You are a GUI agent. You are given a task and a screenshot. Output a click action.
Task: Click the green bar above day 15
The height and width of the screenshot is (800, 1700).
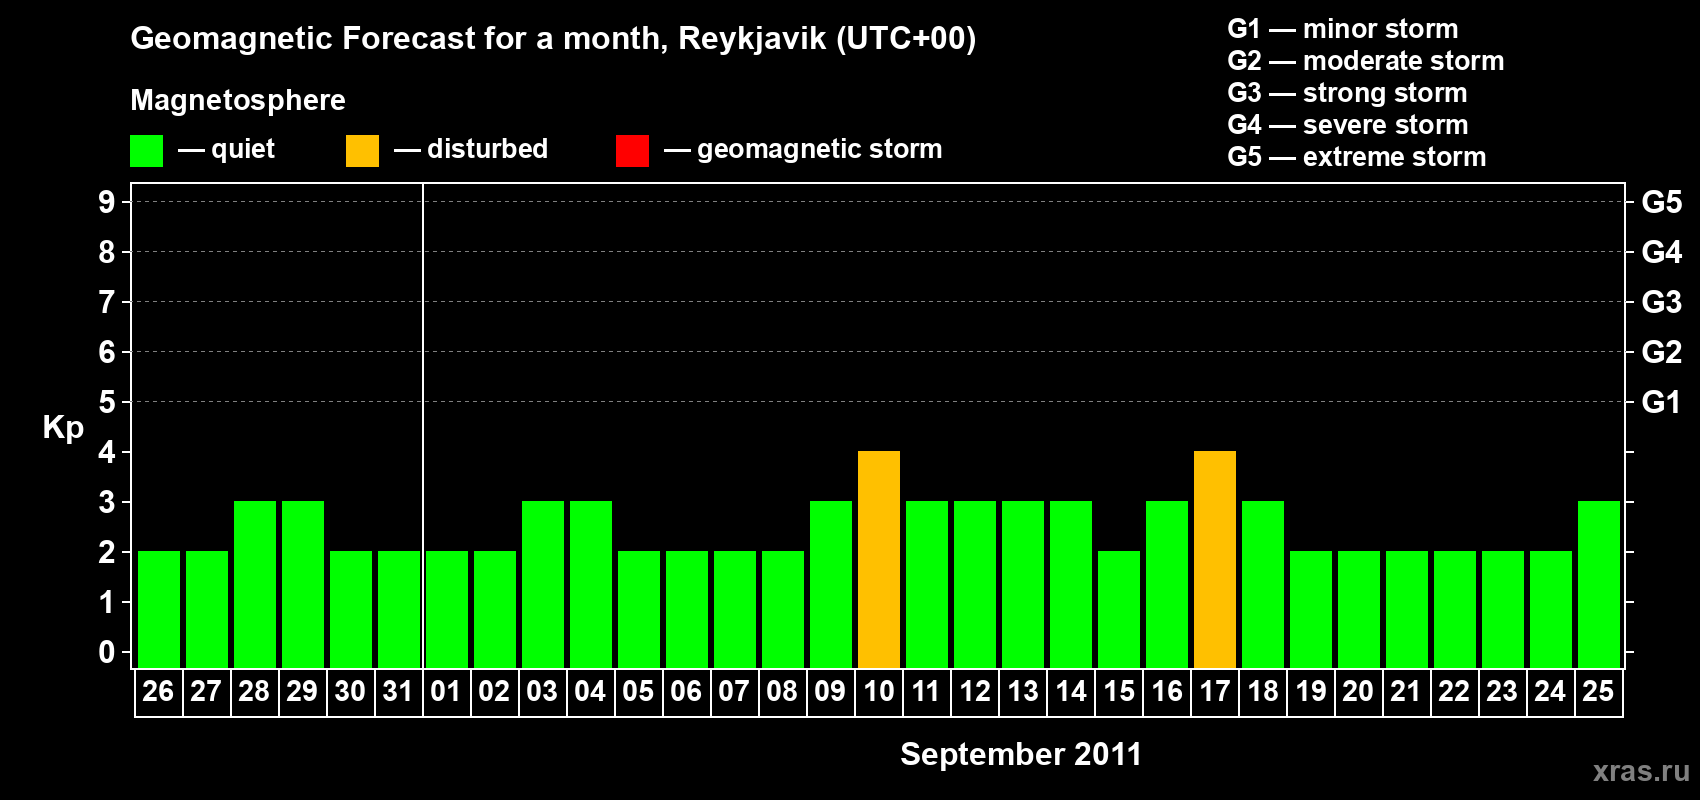(1119, 609)
